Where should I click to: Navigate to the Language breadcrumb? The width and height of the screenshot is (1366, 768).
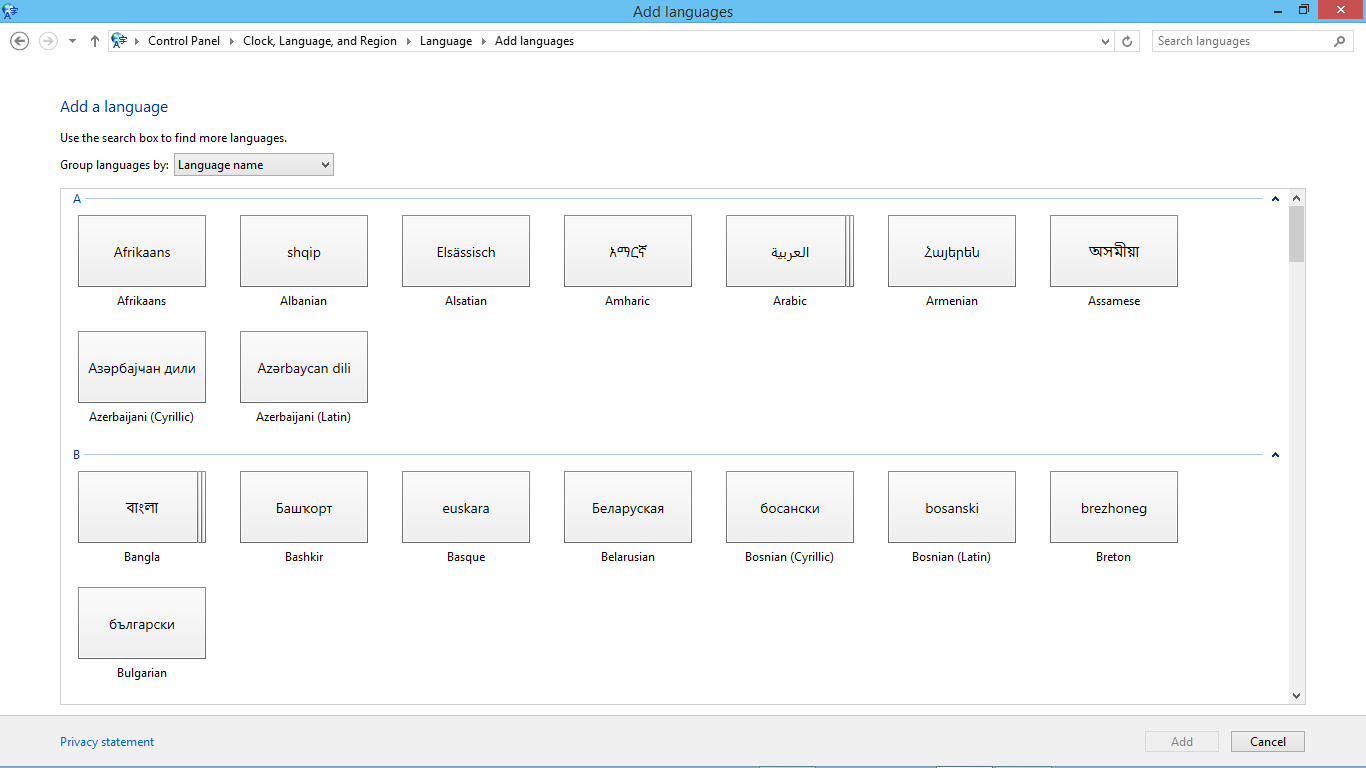click(446, 41)
